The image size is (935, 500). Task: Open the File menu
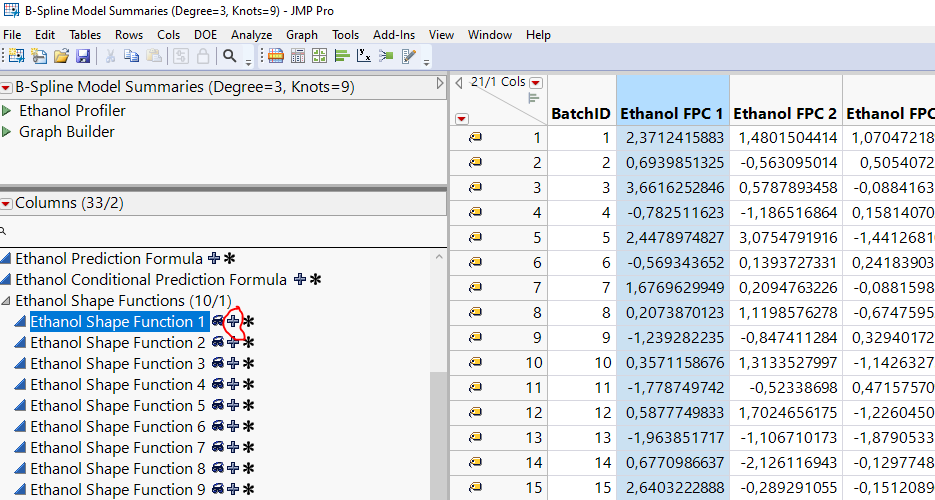coord(12,35)
